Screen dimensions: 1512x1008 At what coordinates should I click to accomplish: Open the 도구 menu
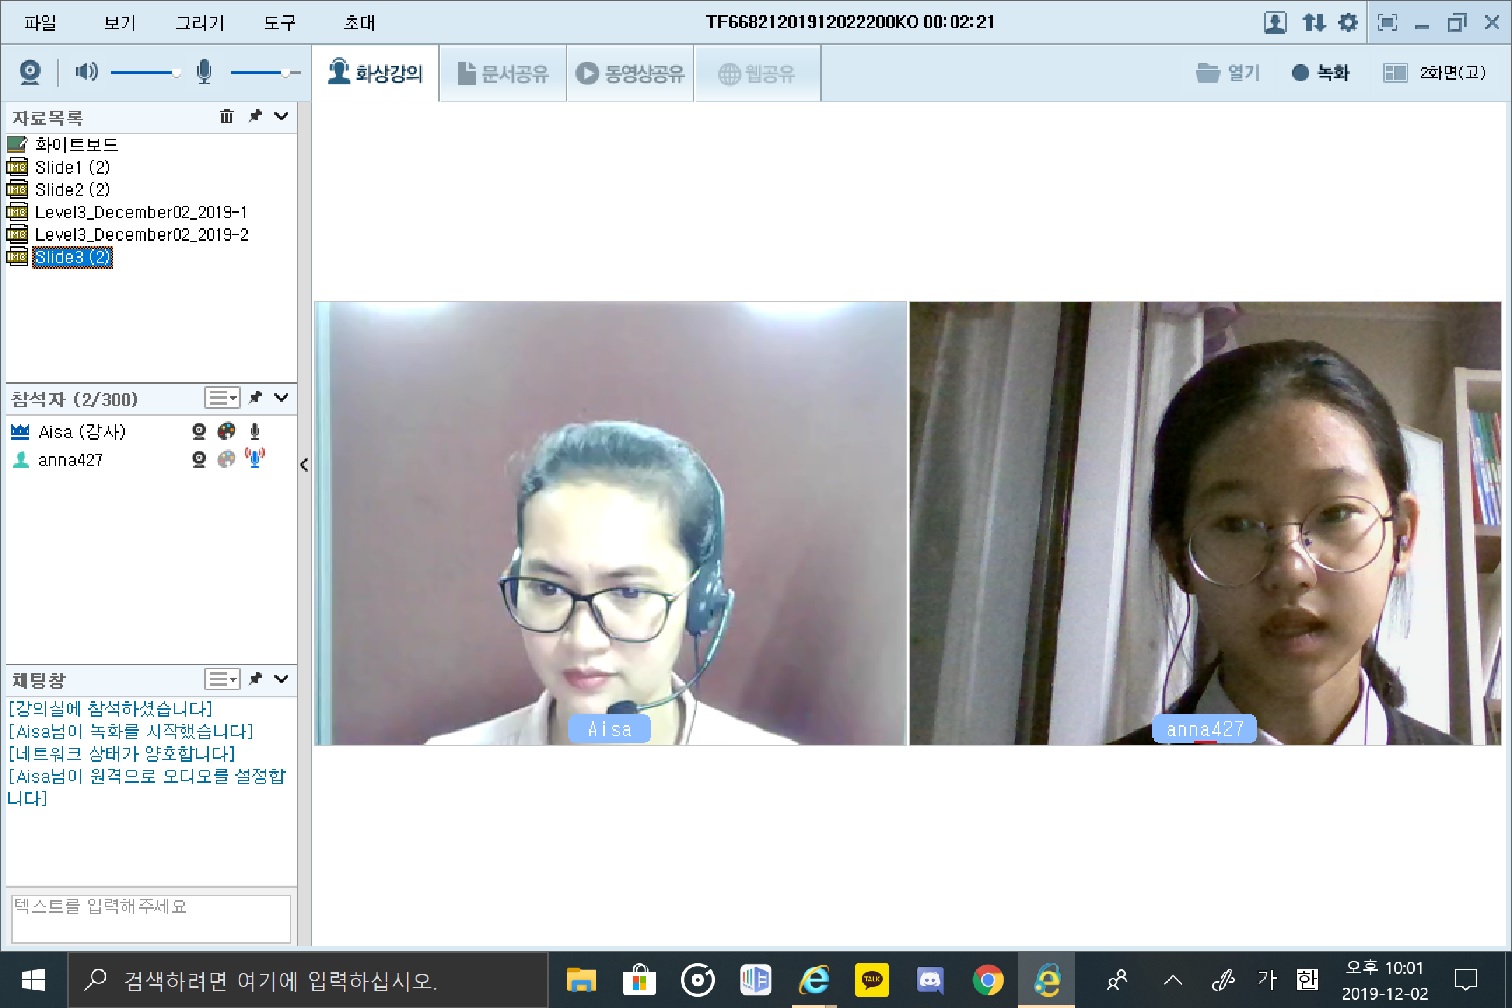point(280,22)
